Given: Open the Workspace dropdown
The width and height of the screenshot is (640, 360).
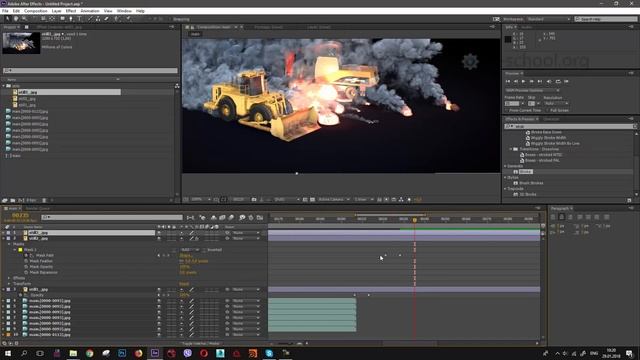Looking at the screenshot, I should coord(548,19).
